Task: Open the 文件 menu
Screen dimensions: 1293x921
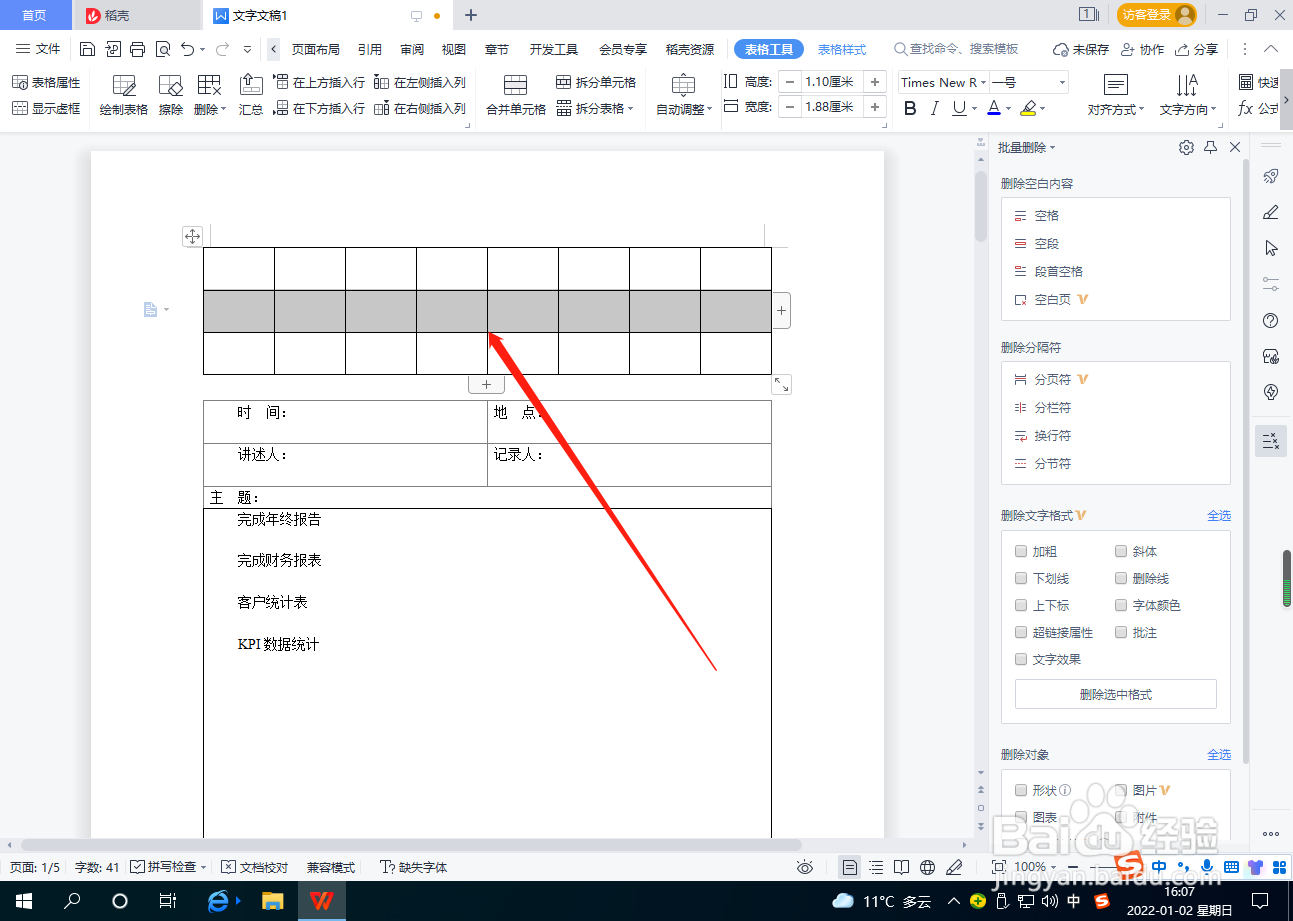Action: click(37, 48)
